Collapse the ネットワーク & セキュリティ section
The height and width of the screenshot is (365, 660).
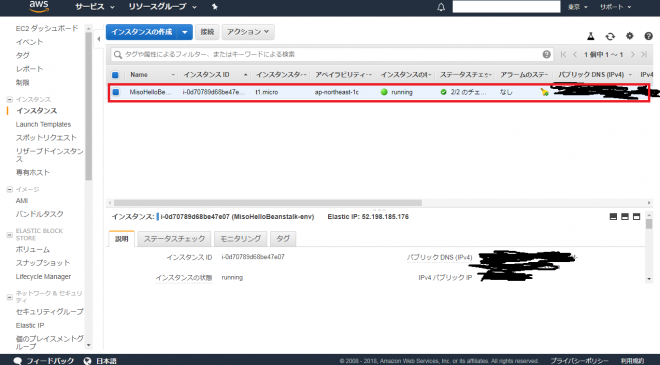click(x=9, y=297)
